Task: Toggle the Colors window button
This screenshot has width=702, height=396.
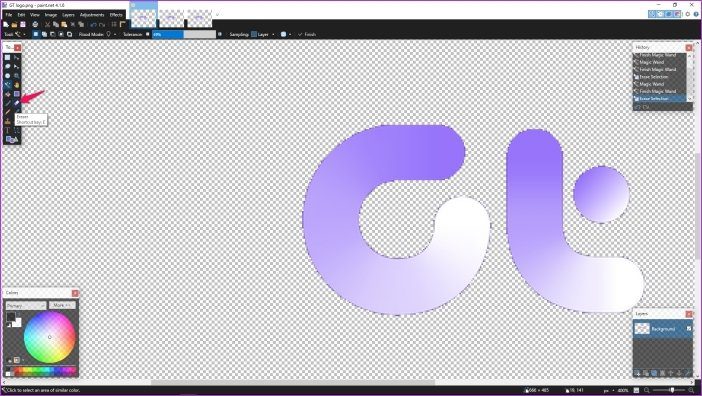Action: 677,14
